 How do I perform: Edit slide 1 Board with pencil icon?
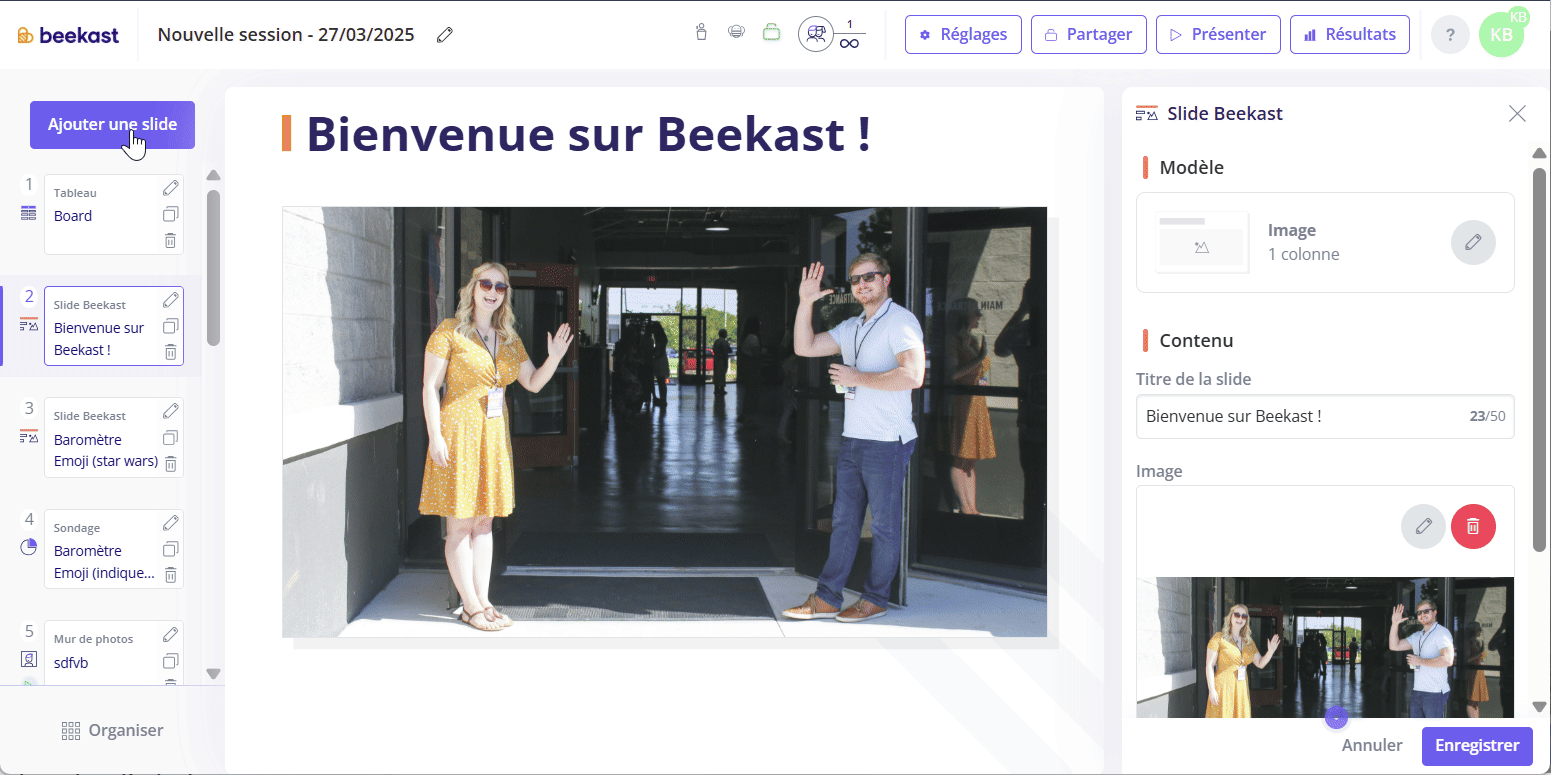171,187
